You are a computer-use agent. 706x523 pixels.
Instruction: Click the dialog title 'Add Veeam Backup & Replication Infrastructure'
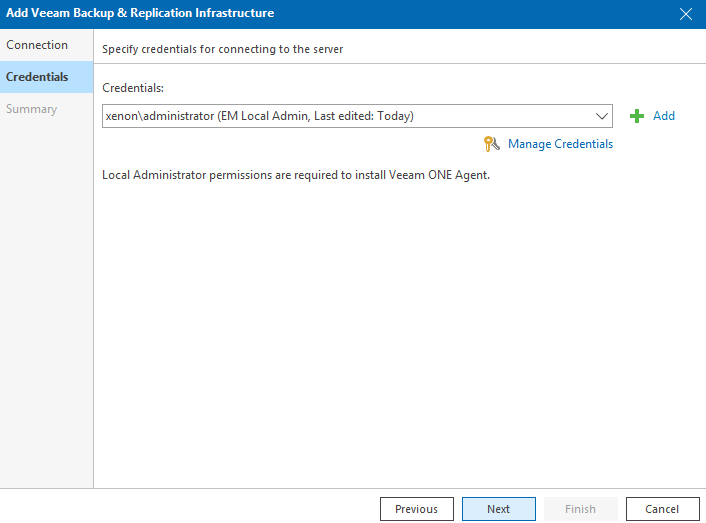[x=140, y=13]
